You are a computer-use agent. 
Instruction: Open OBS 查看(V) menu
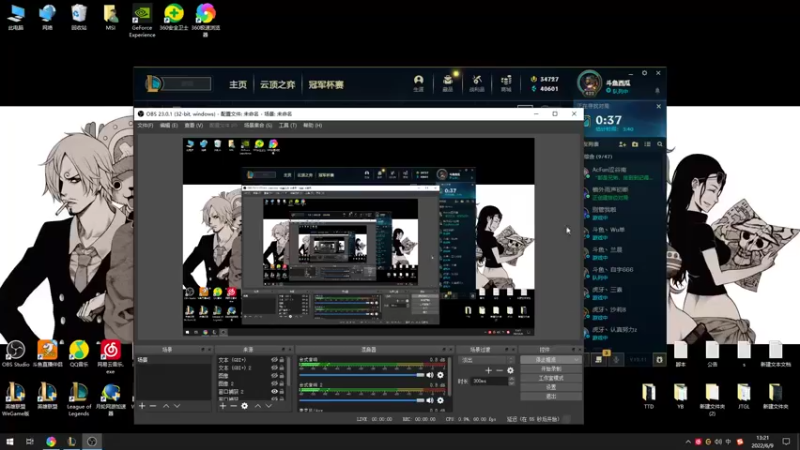(193, 126)
